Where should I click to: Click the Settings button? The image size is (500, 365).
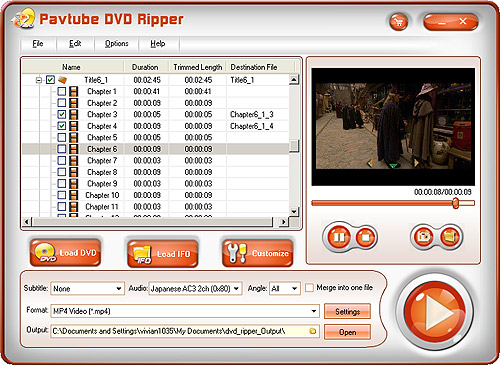coord(347,311)
